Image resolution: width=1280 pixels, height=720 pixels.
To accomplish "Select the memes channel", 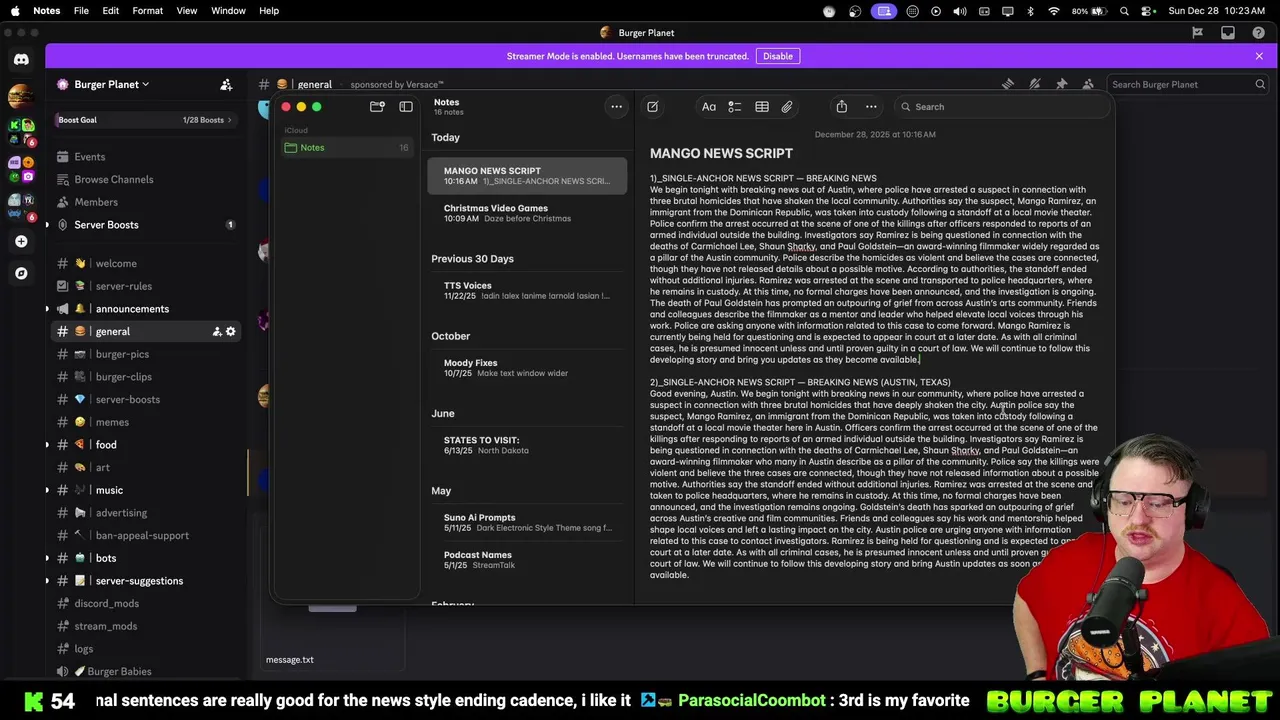I will pyautogui.click(x=144, y=422).
